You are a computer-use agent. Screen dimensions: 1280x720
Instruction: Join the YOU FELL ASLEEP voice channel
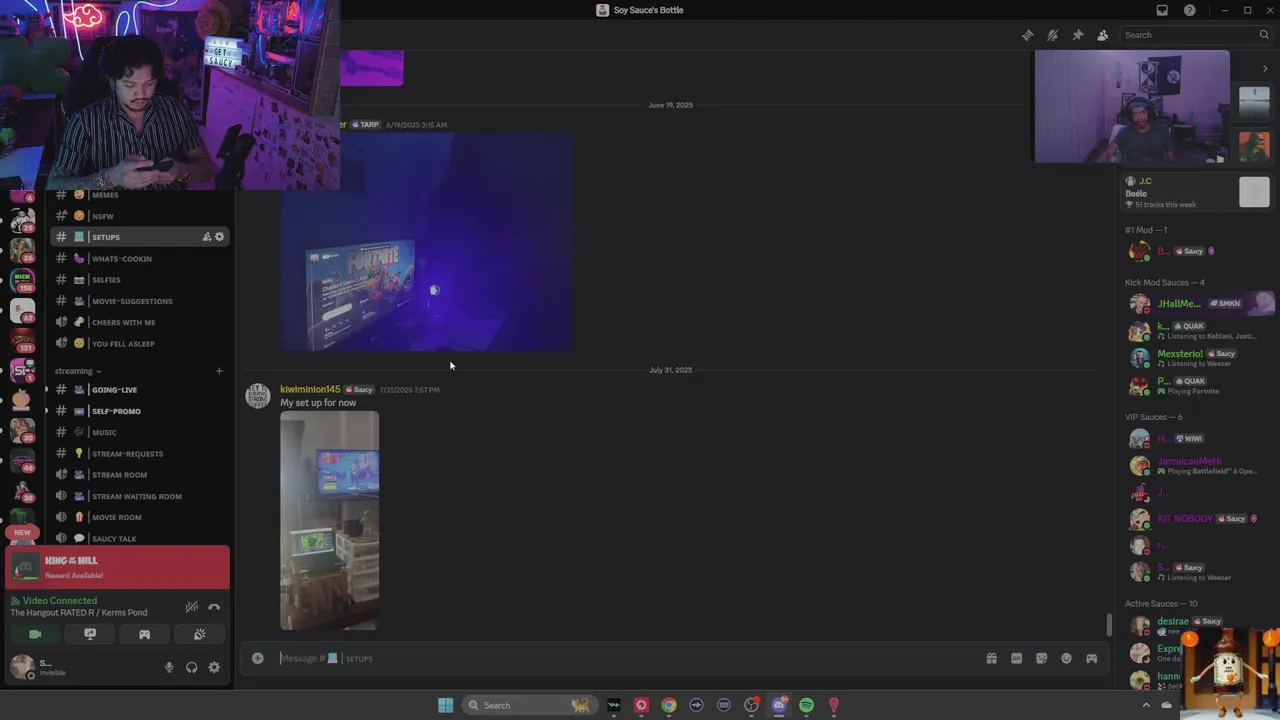click(140, 344)
